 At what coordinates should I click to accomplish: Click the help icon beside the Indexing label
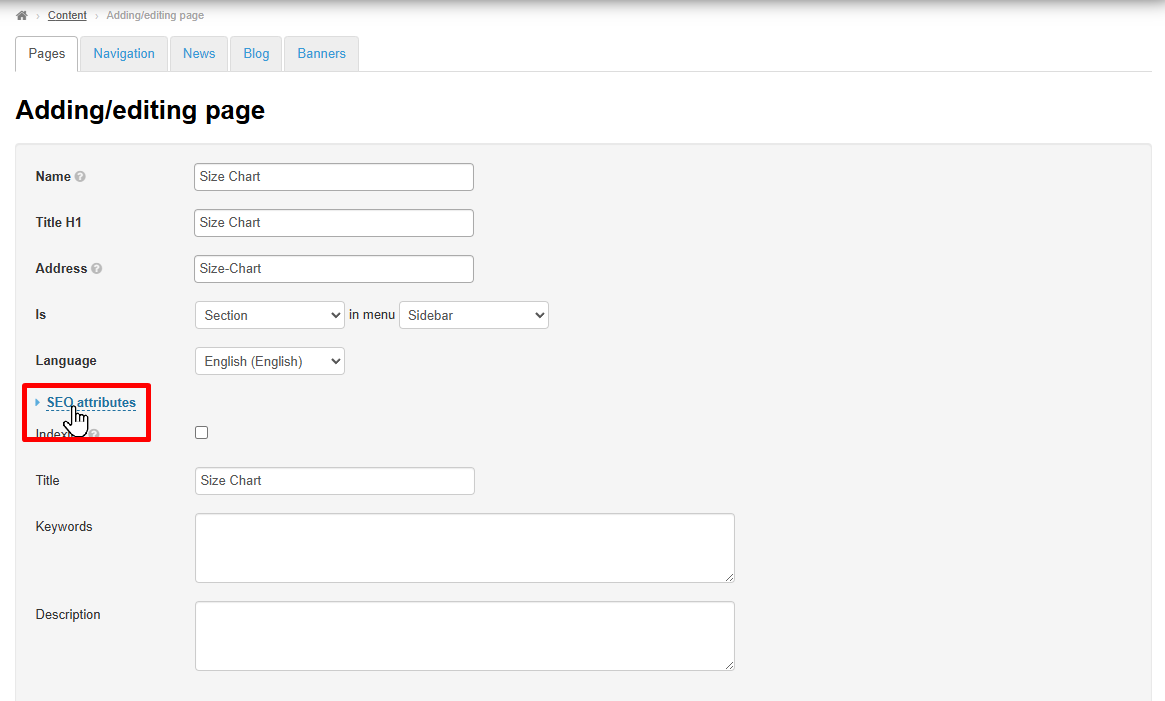(x=94, y=434)
